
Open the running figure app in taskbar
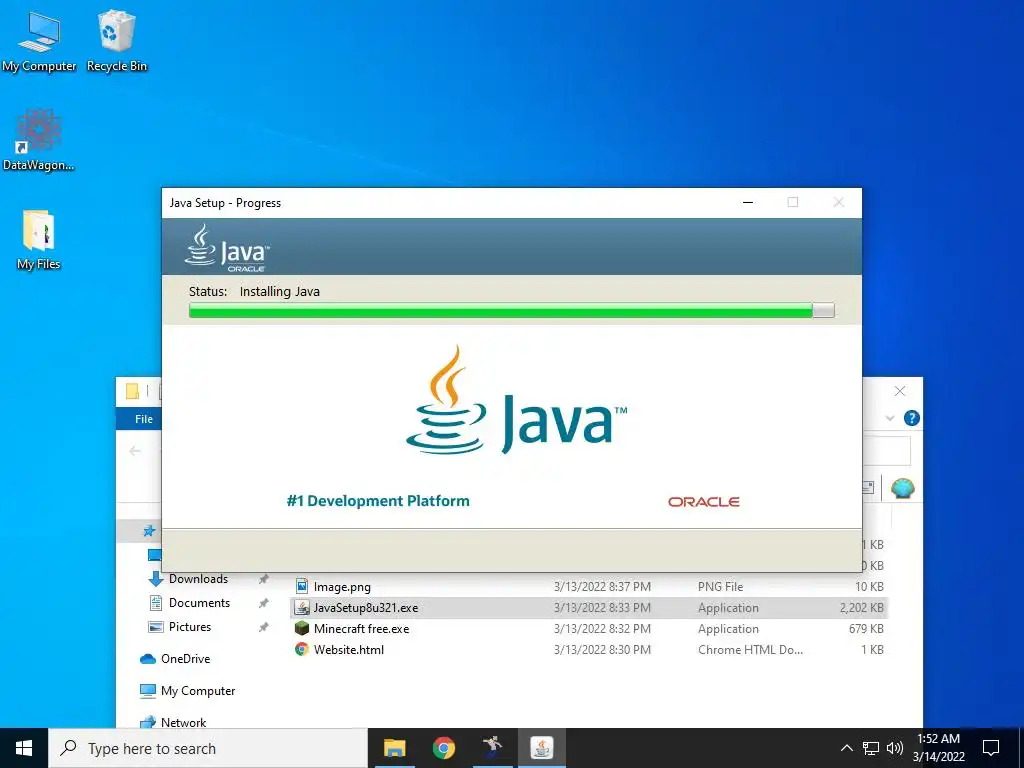[x=492, y=748]
